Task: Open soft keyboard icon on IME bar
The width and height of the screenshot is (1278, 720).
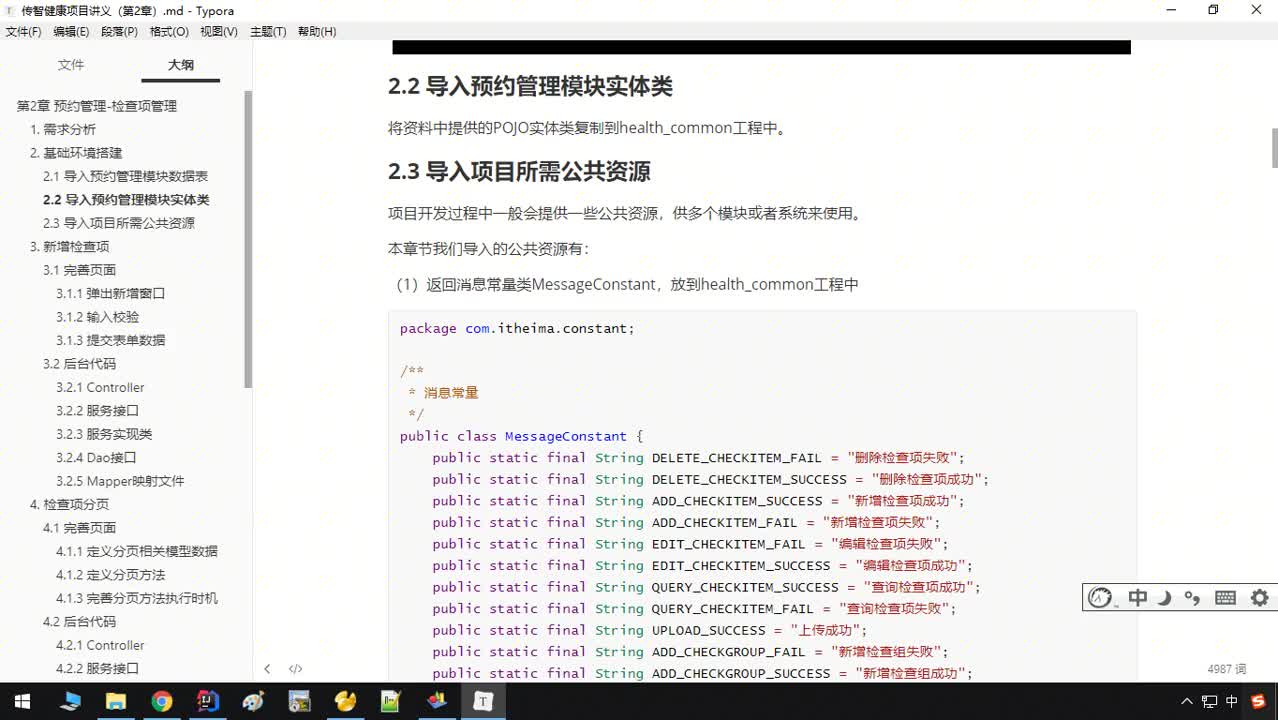Action: pyautogui.click(x=1225, y=598)
